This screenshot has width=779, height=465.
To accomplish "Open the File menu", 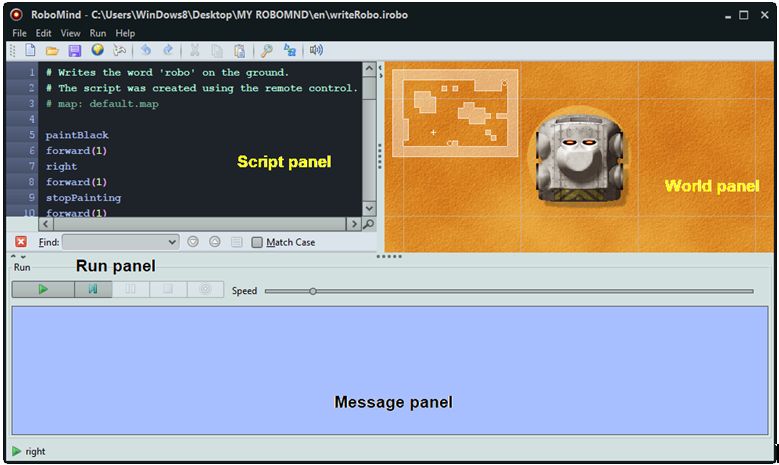I will 19,33.
